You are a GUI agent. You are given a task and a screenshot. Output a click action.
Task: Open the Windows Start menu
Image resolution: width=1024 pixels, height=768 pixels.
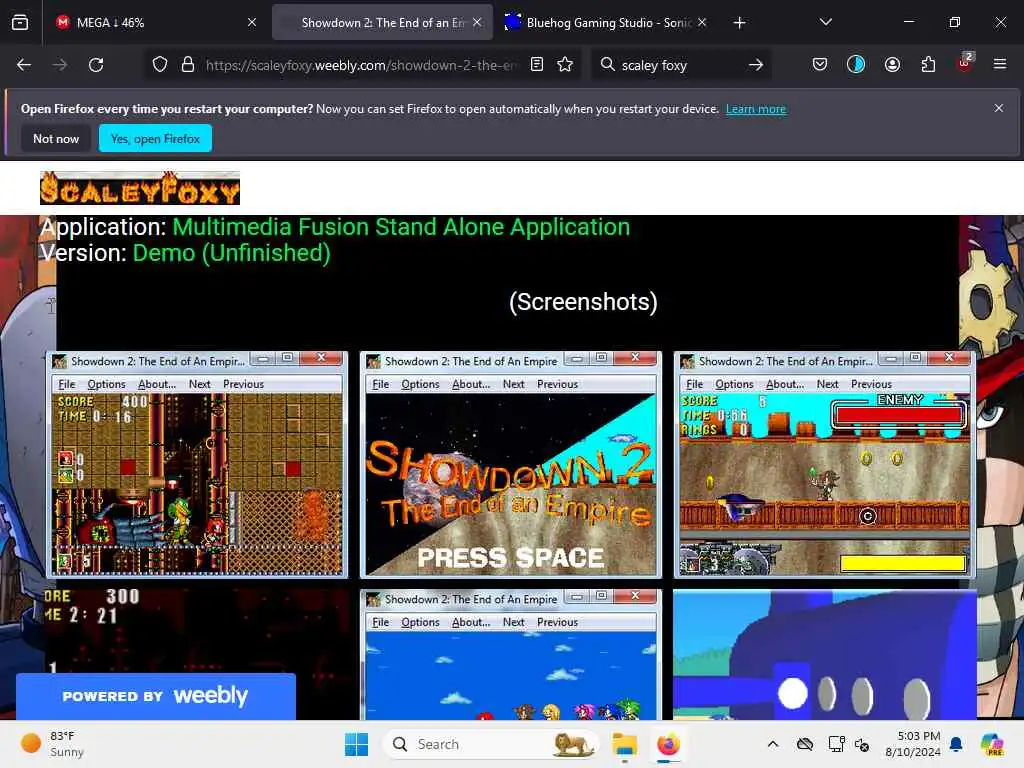[357, 744]
